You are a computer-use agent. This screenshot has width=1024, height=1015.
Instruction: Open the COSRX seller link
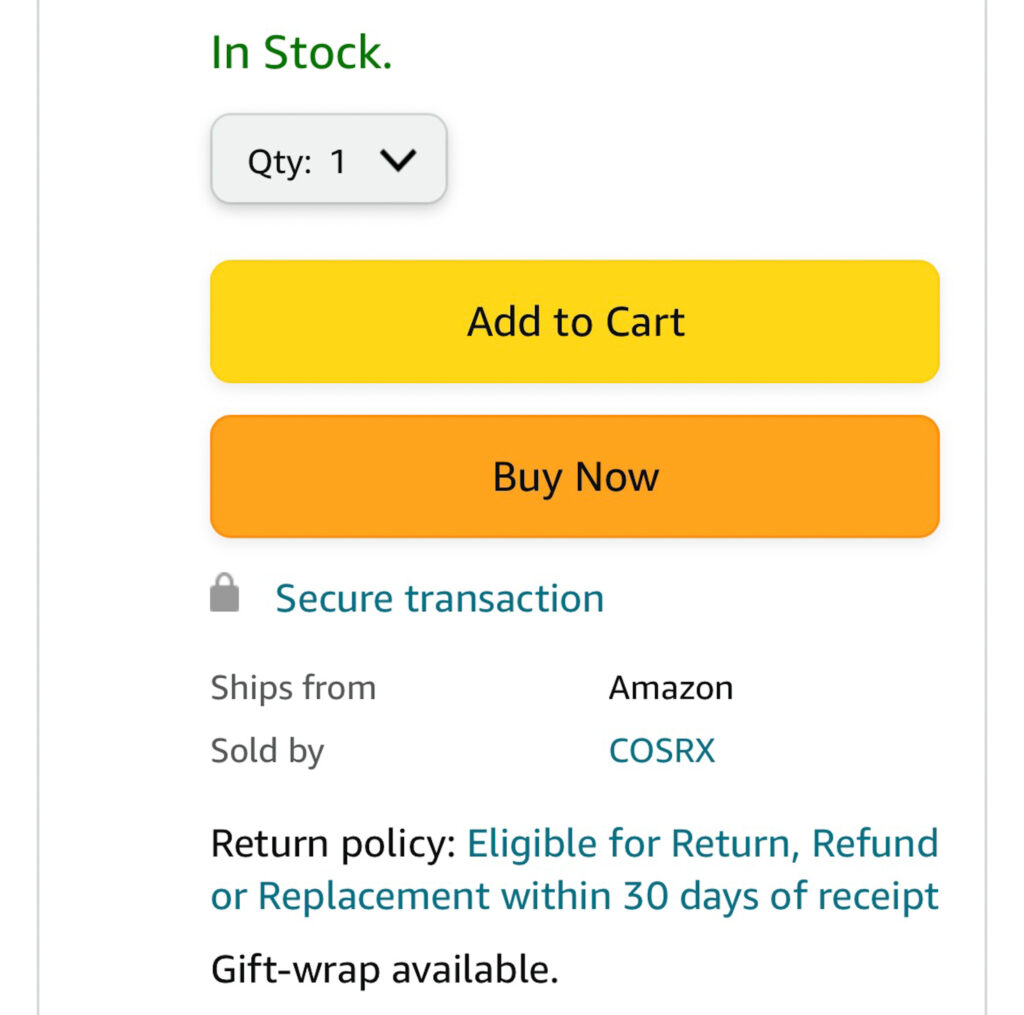point(662,750)
